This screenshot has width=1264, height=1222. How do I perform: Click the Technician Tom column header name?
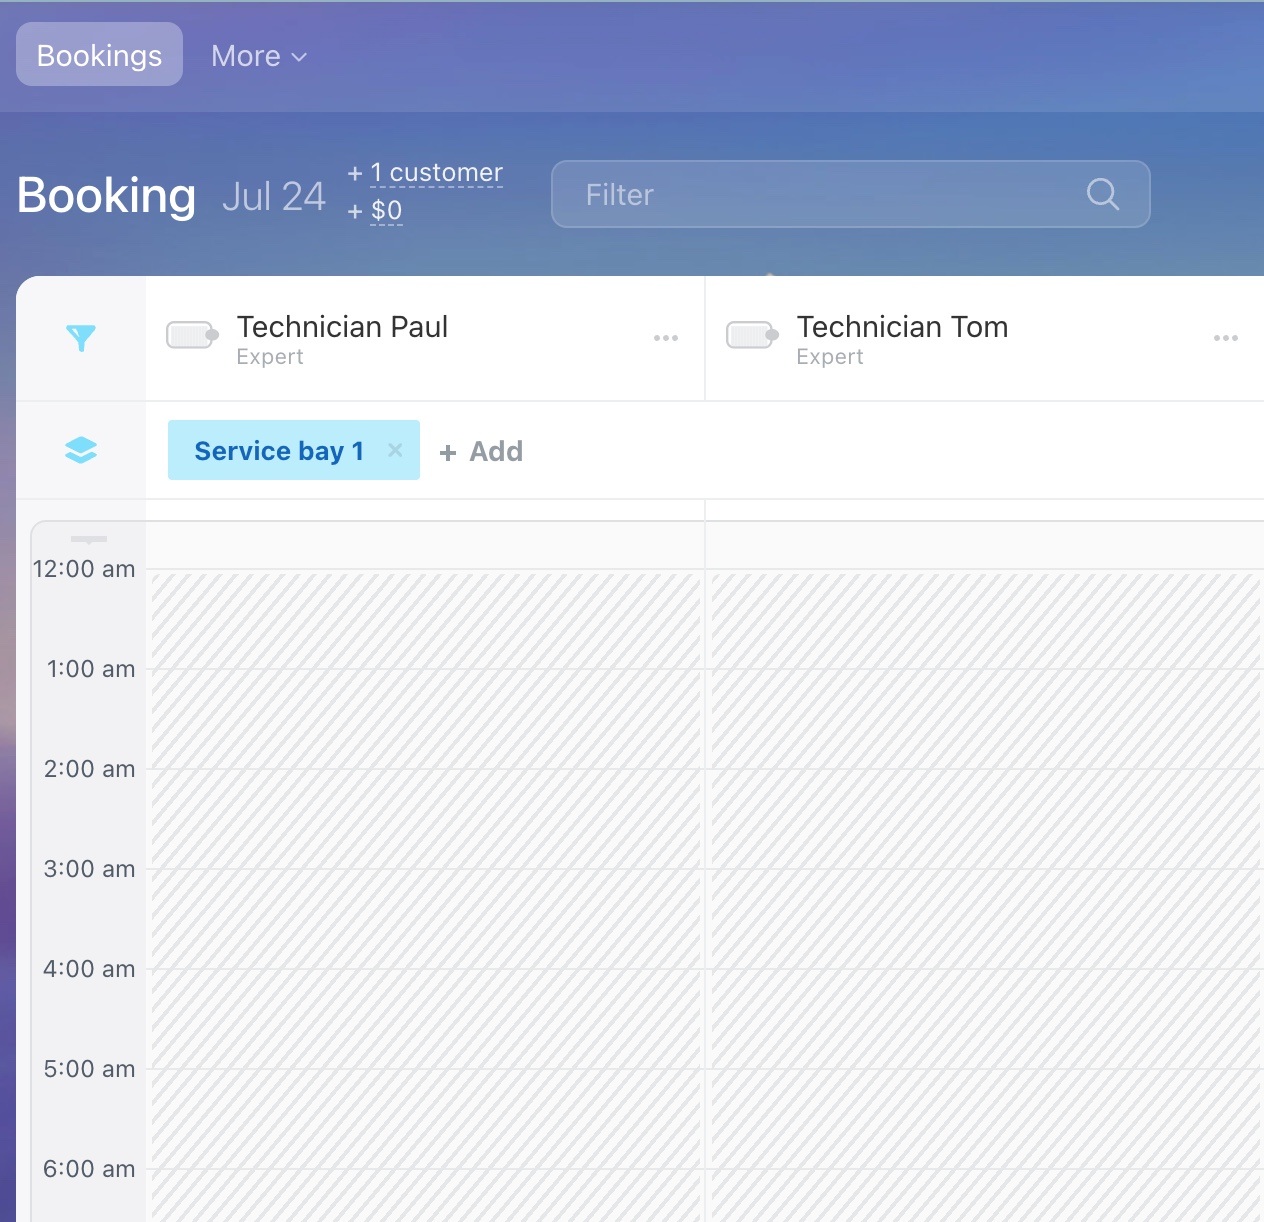coord(902,327)
